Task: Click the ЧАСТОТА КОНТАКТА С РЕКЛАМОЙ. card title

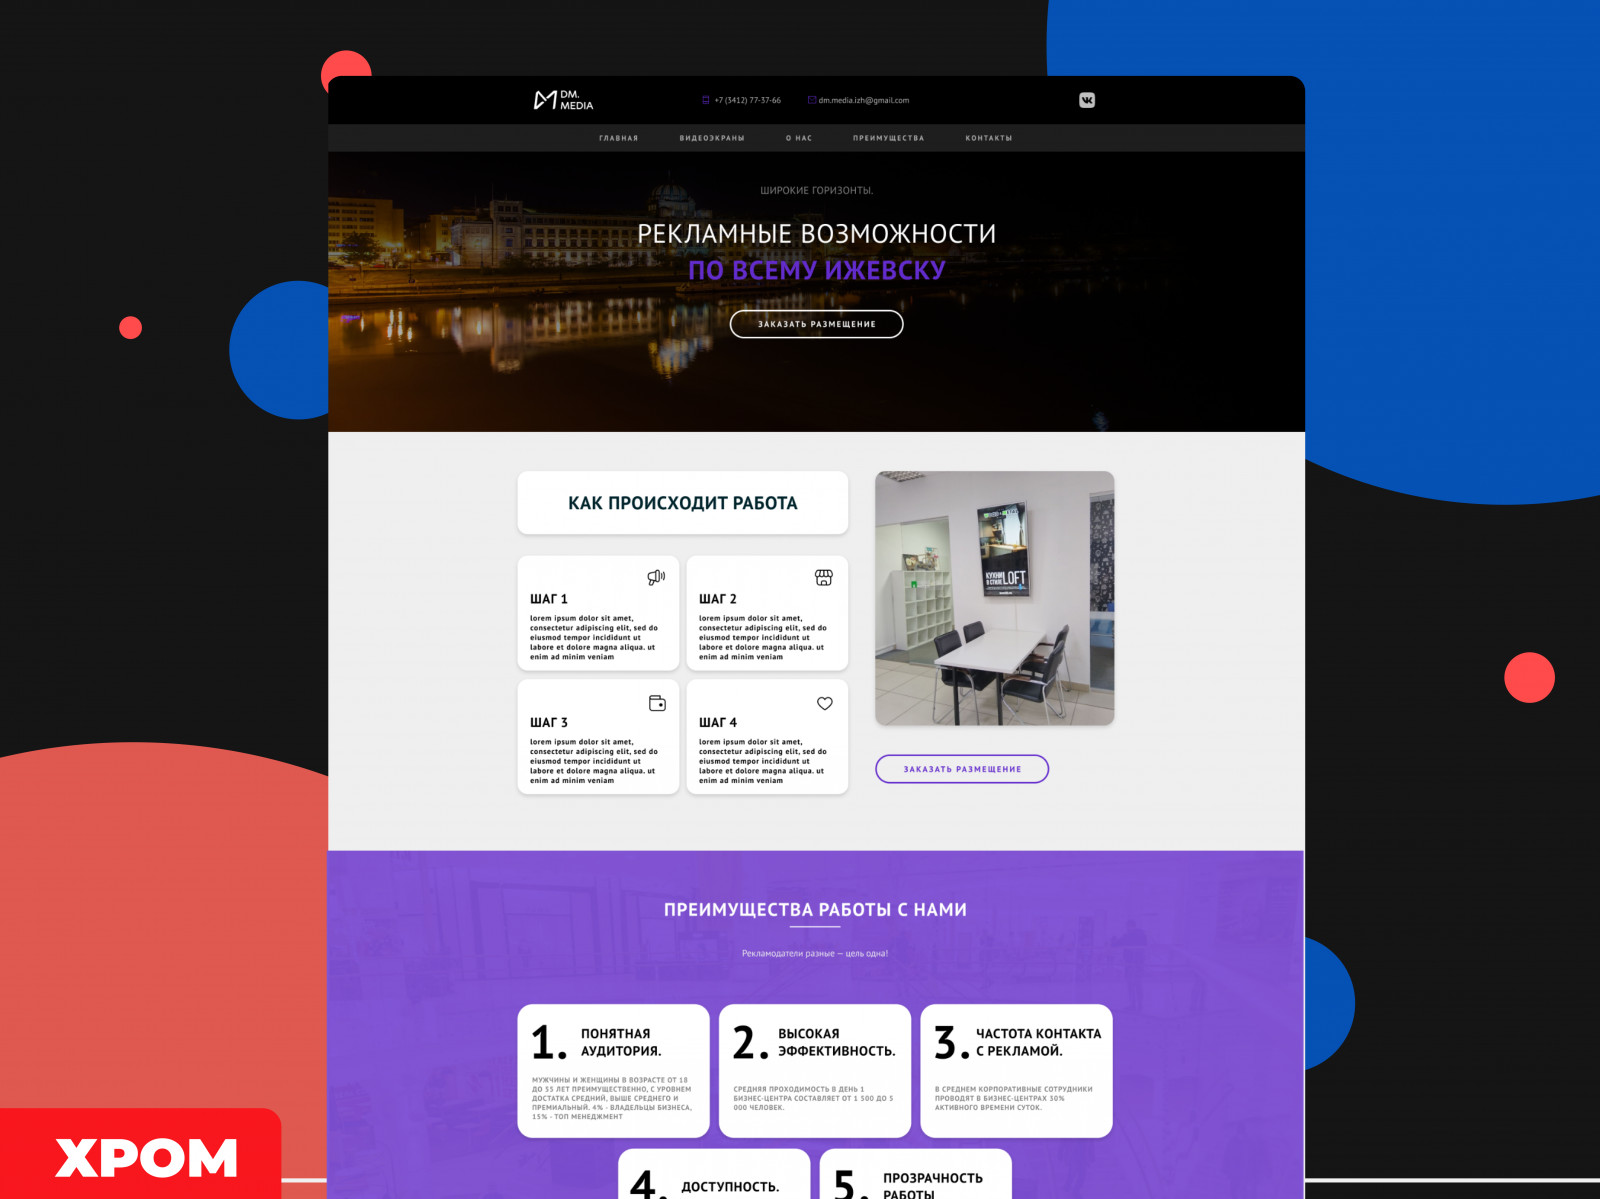Action: tap(1038, 1042)
